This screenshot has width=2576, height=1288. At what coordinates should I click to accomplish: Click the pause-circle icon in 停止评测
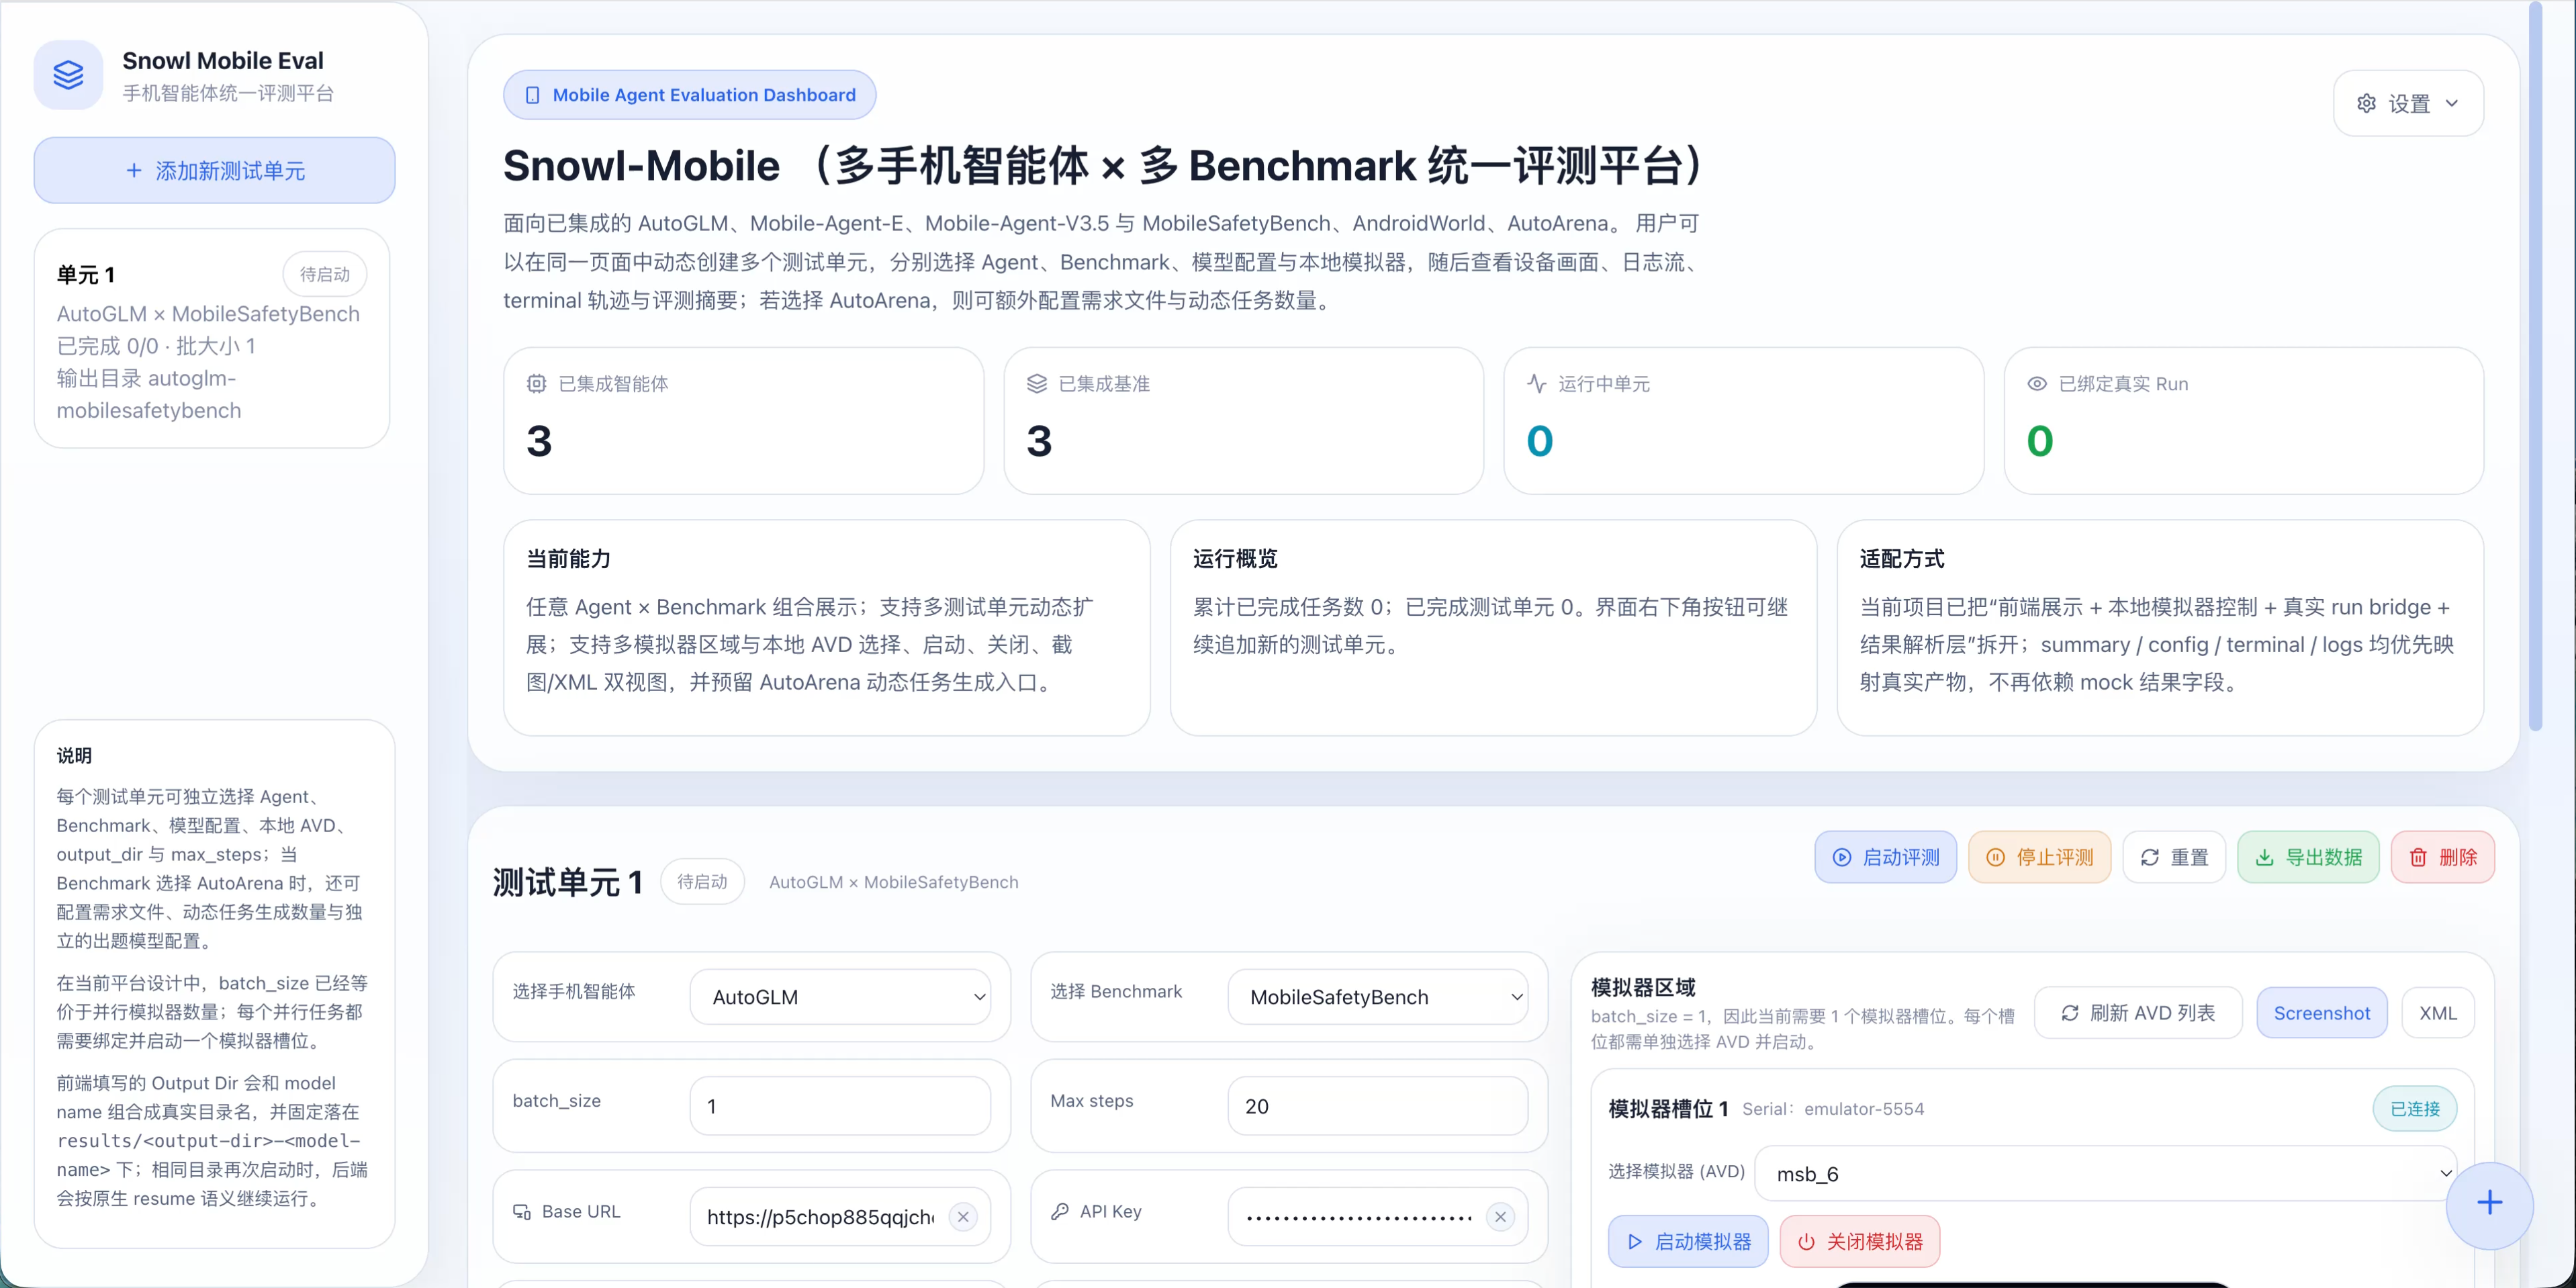point(1996,857)
